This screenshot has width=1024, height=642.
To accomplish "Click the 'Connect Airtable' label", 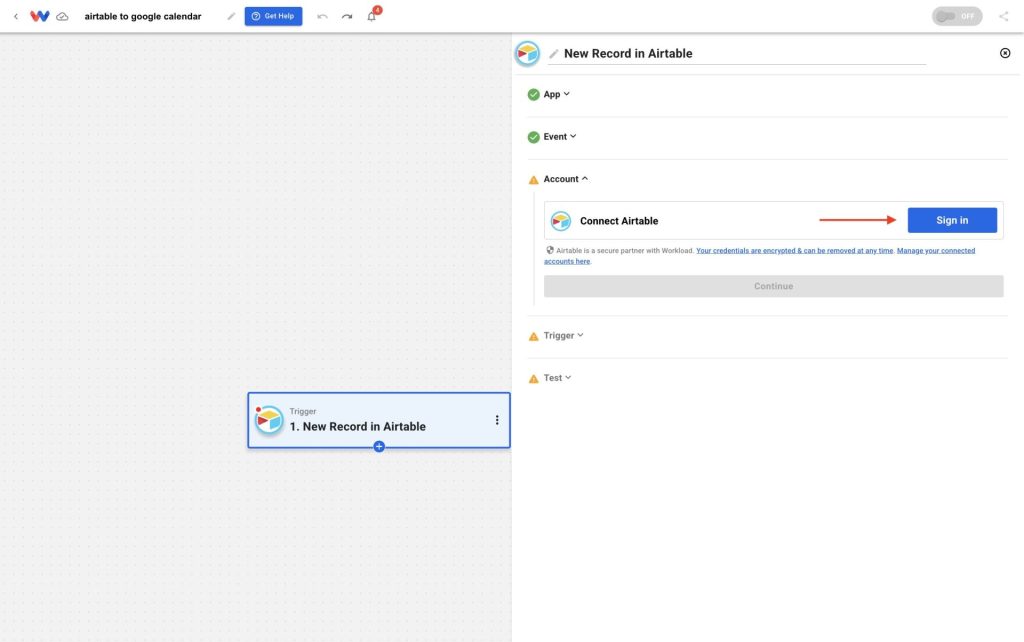I will click(619, 221).
